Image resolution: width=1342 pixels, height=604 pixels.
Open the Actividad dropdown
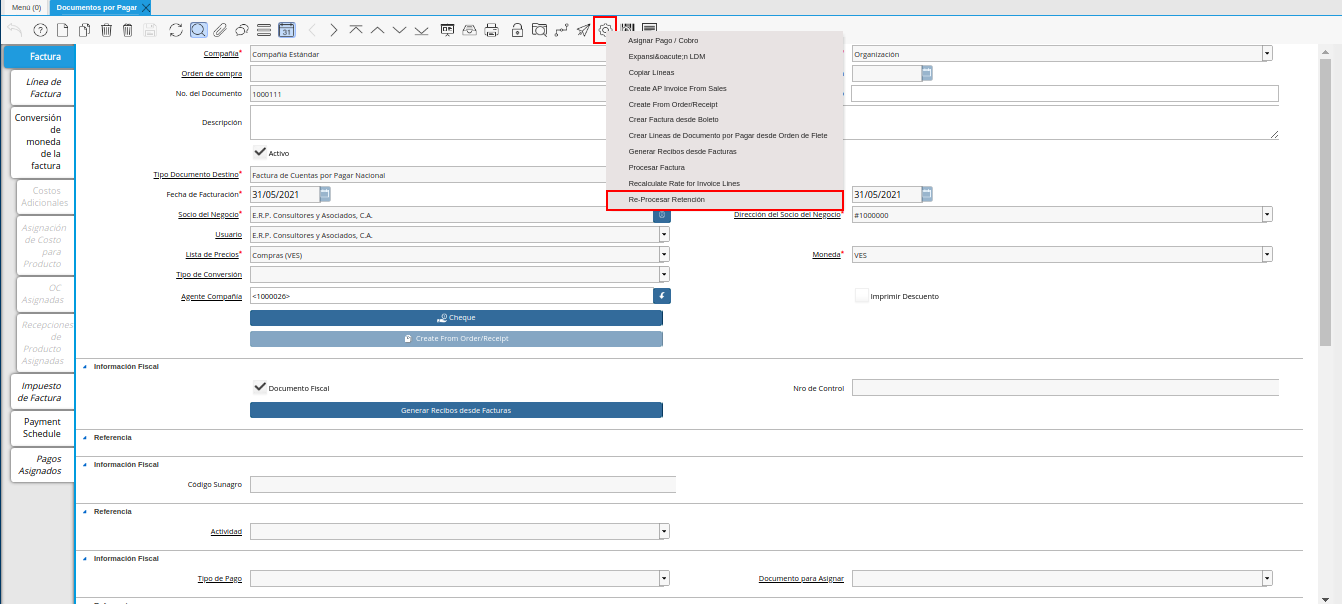pyautogui.click(x=664, y=531)
